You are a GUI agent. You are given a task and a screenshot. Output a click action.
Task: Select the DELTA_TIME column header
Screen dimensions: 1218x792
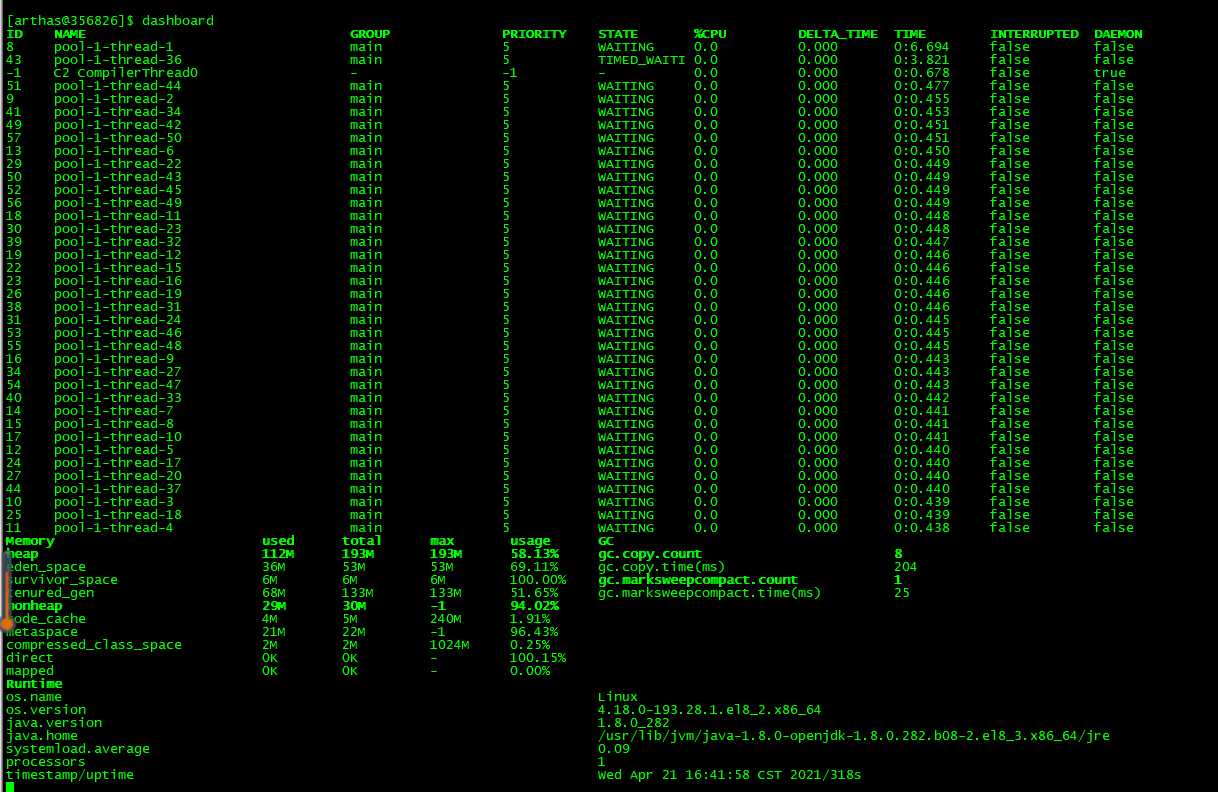[838, 34]
